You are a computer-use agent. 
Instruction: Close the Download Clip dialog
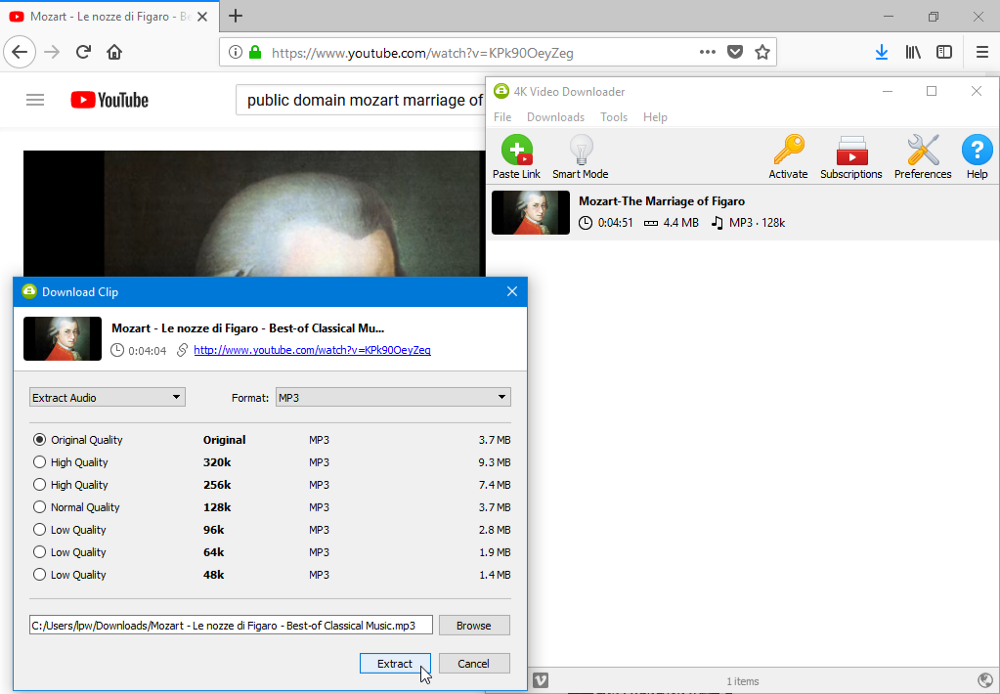click(x=511, y=292)
